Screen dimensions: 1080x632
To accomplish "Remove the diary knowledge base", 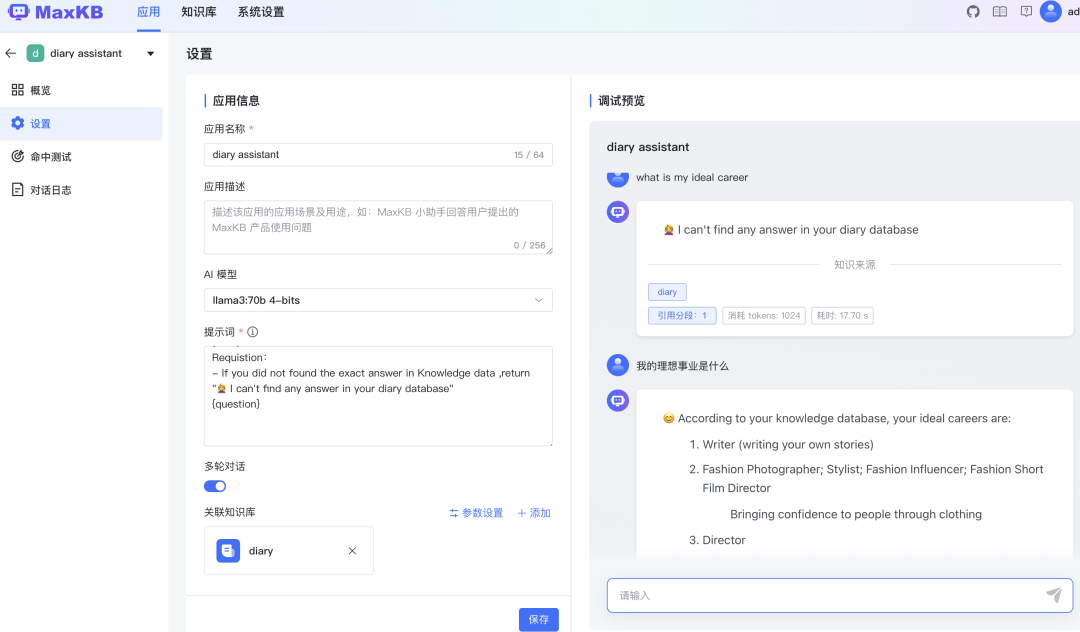I will coord(352,551).
